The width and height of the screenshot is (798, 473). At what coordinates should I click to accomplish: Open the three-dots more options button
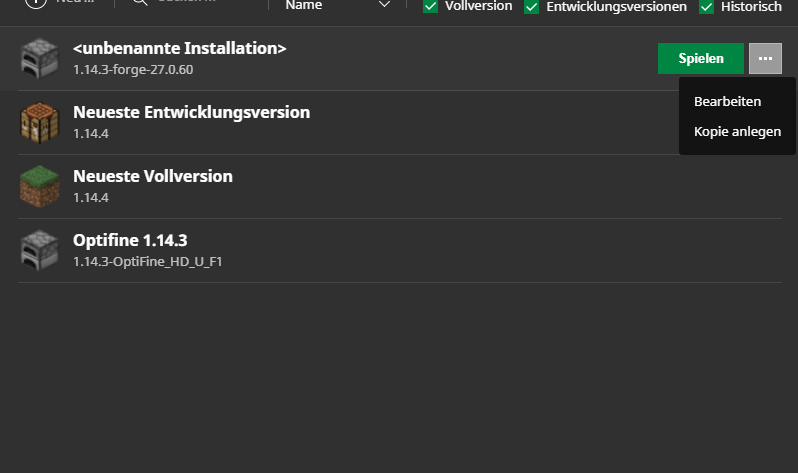pyautogui.click(x=765, y=58)
